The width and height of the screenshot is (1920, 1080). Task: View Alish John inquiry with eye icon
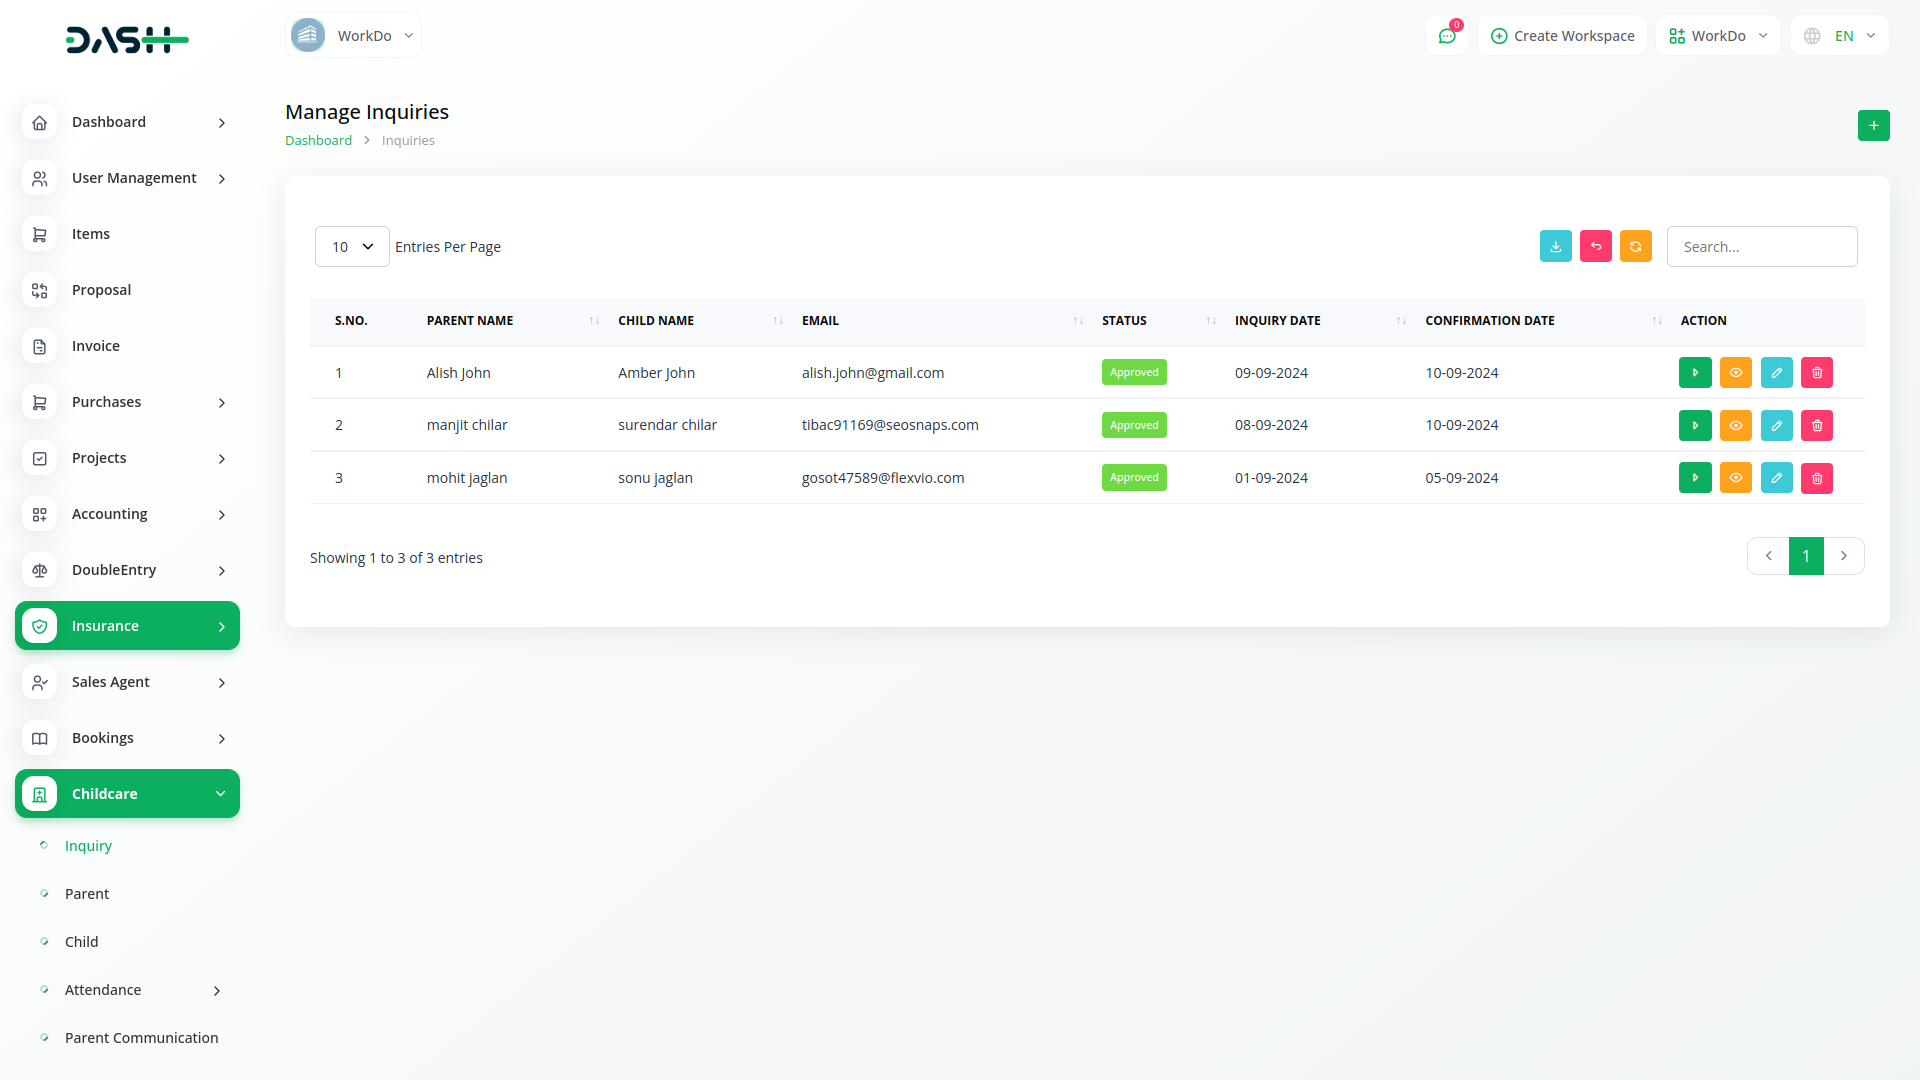click(x=1735, y=373)
